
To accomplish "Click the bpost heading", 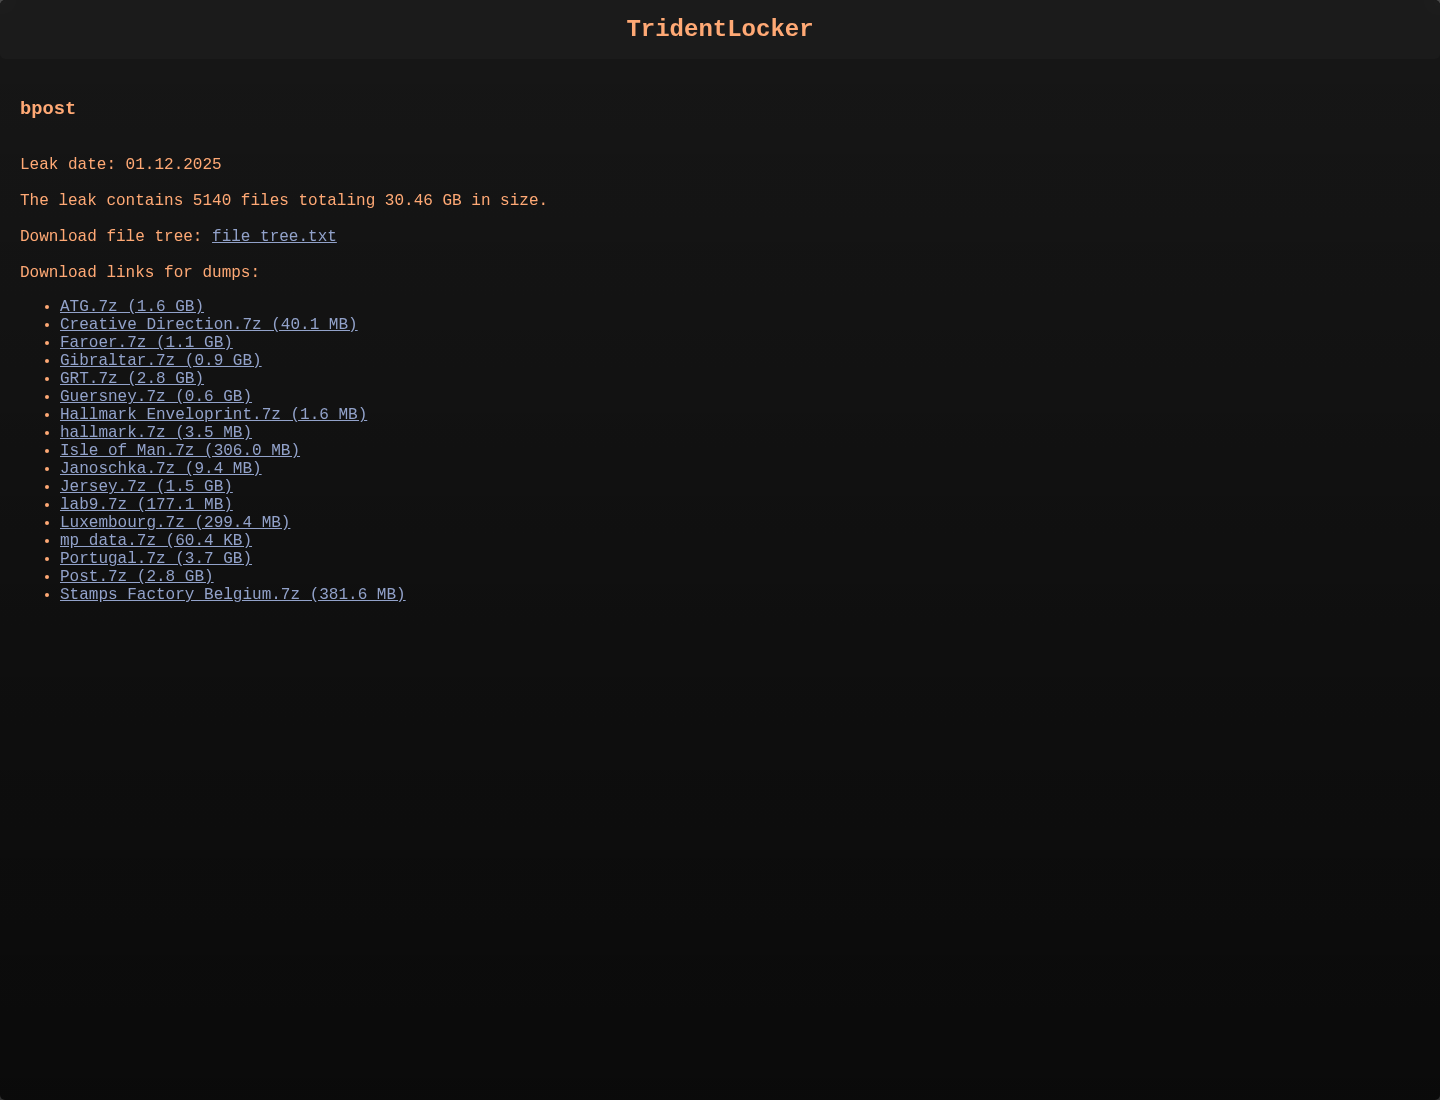I will pos(48,109).
